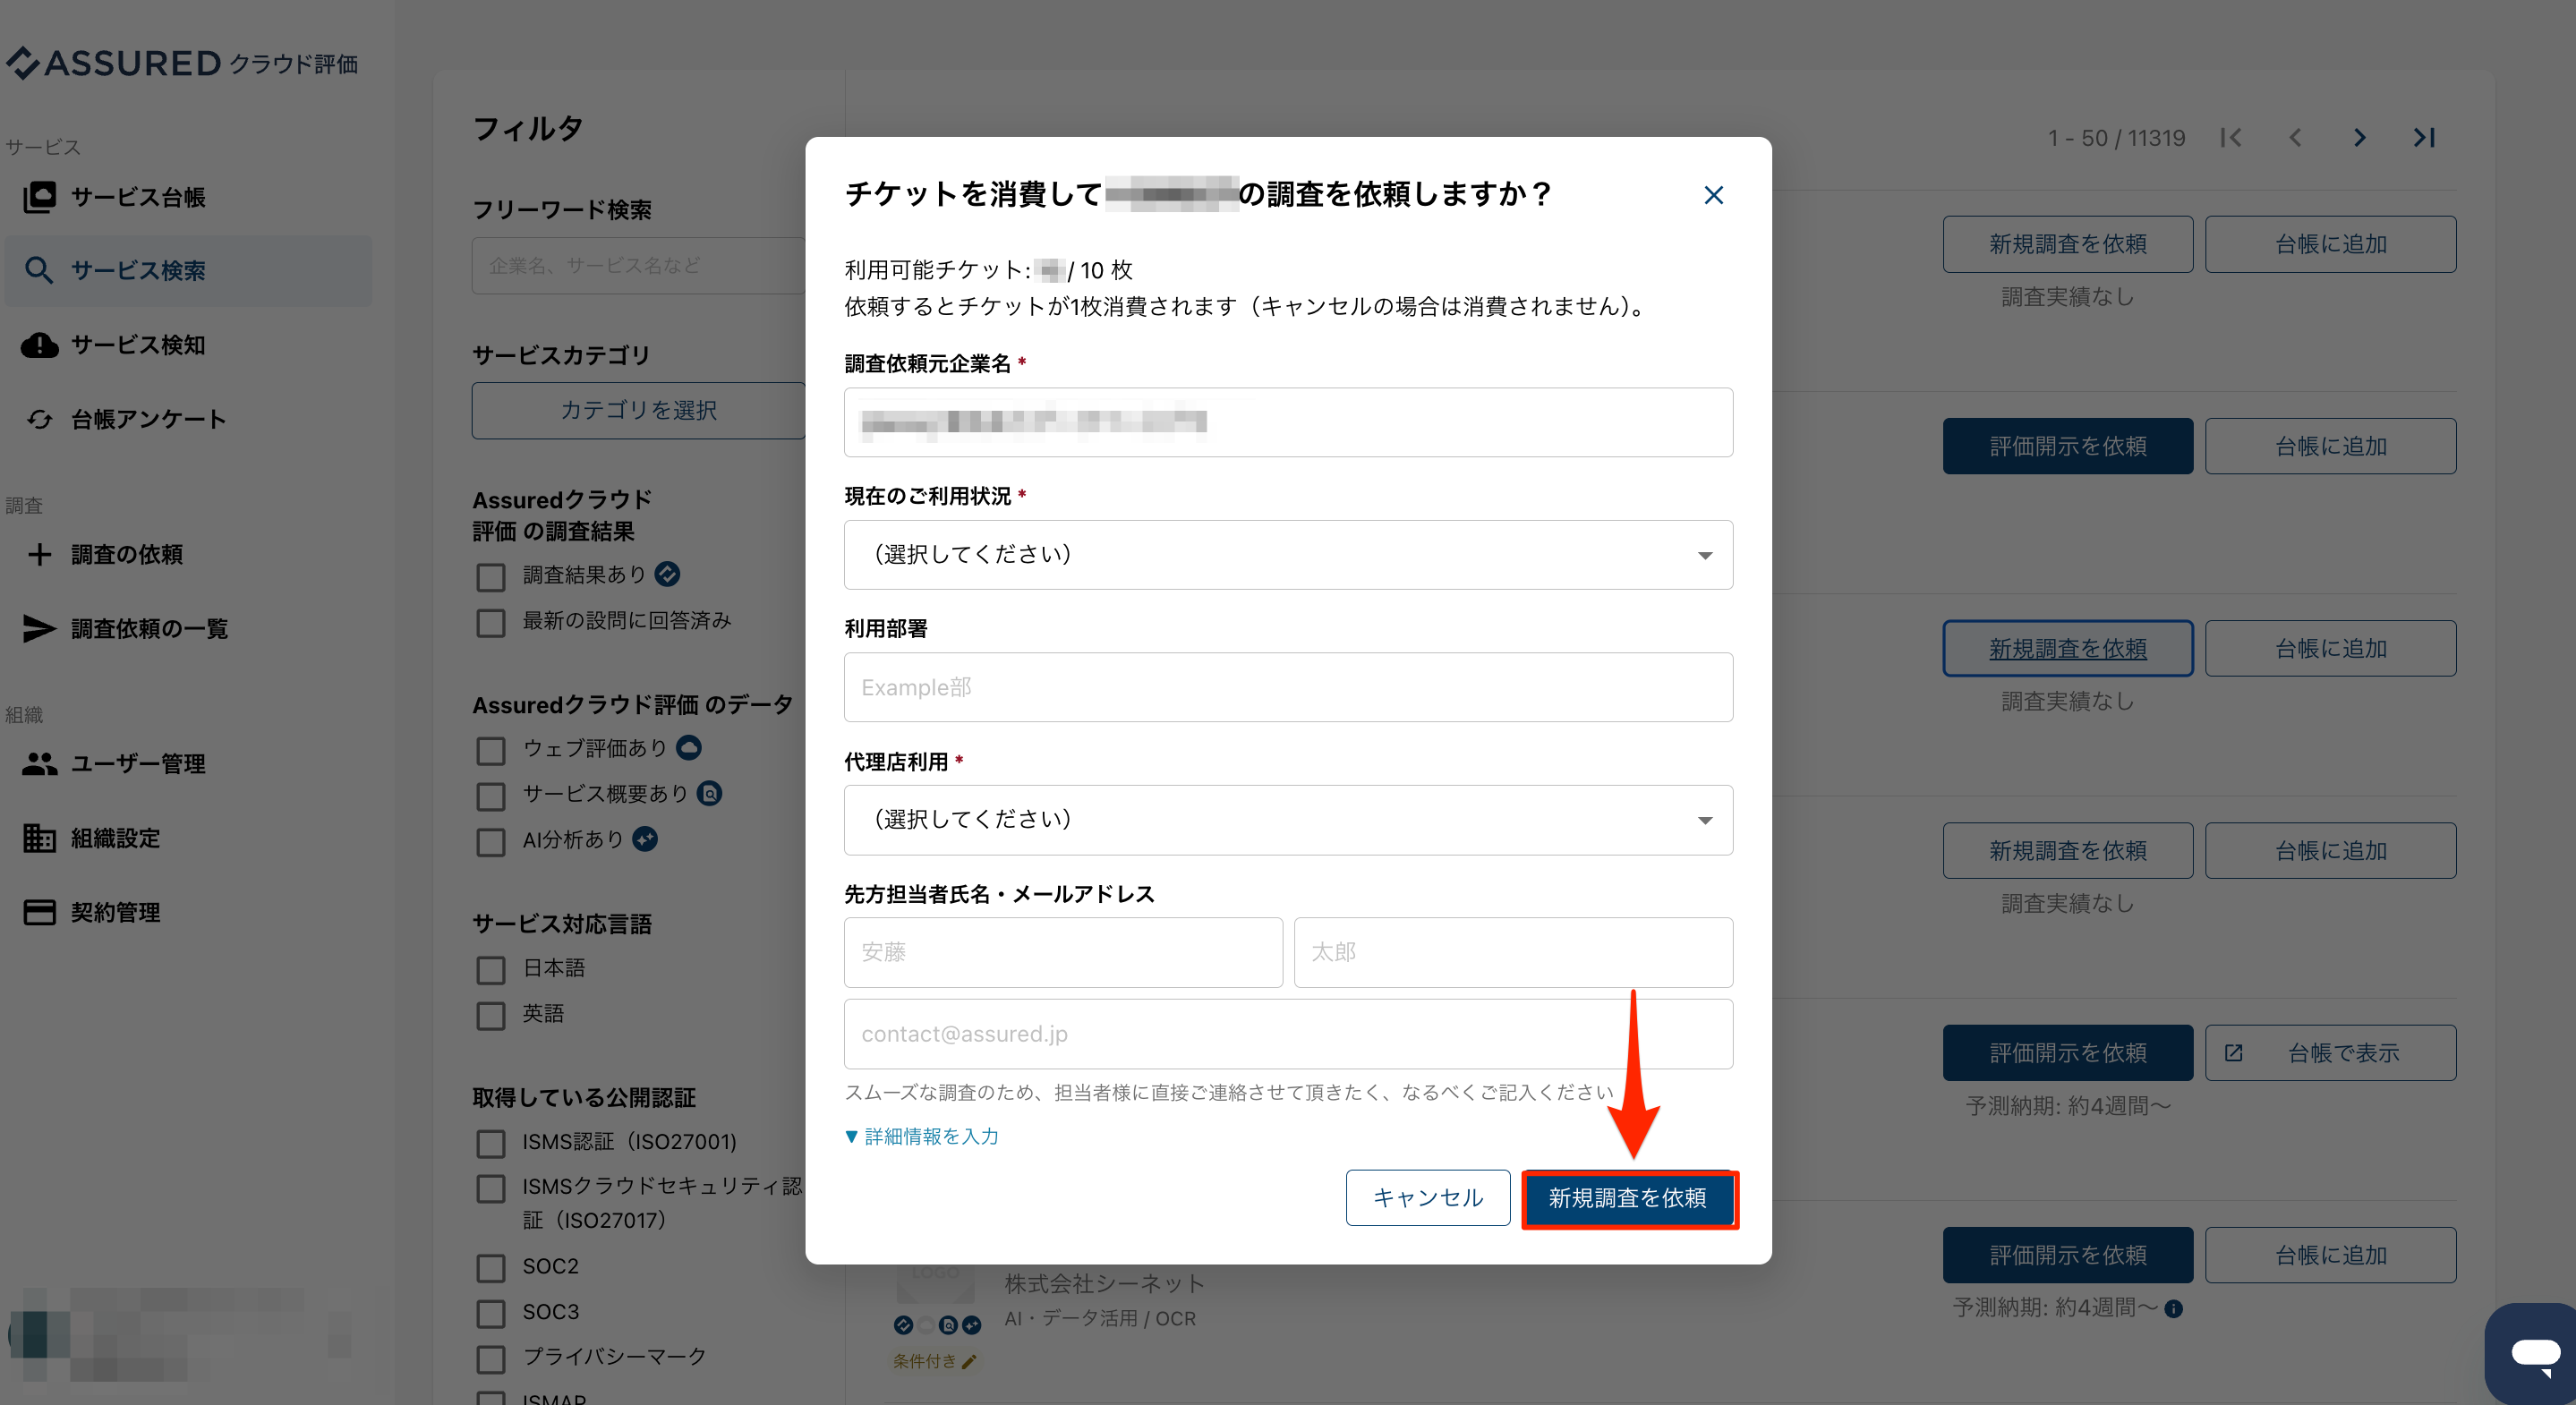Click the info icon beside 予測納期: 約4週間〜
The image size is (2576, 1405).
(2173, 1309)
